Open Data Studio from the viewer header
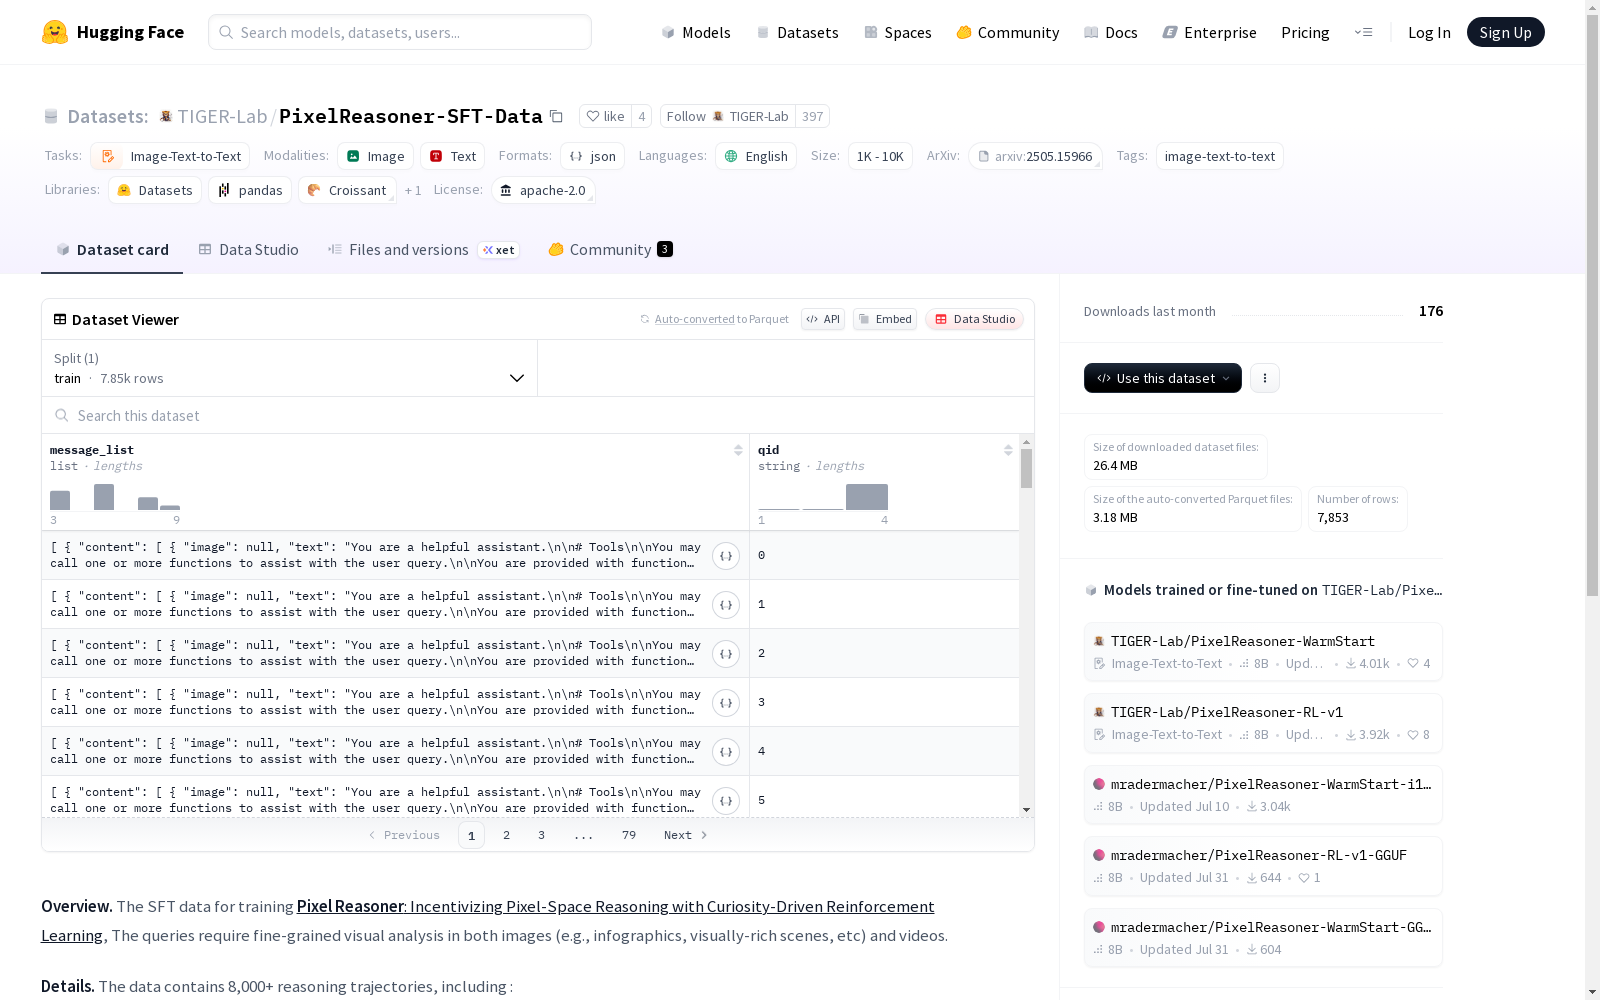The height and width of the screenshot is (1000, 1600). tap(975, 319)
